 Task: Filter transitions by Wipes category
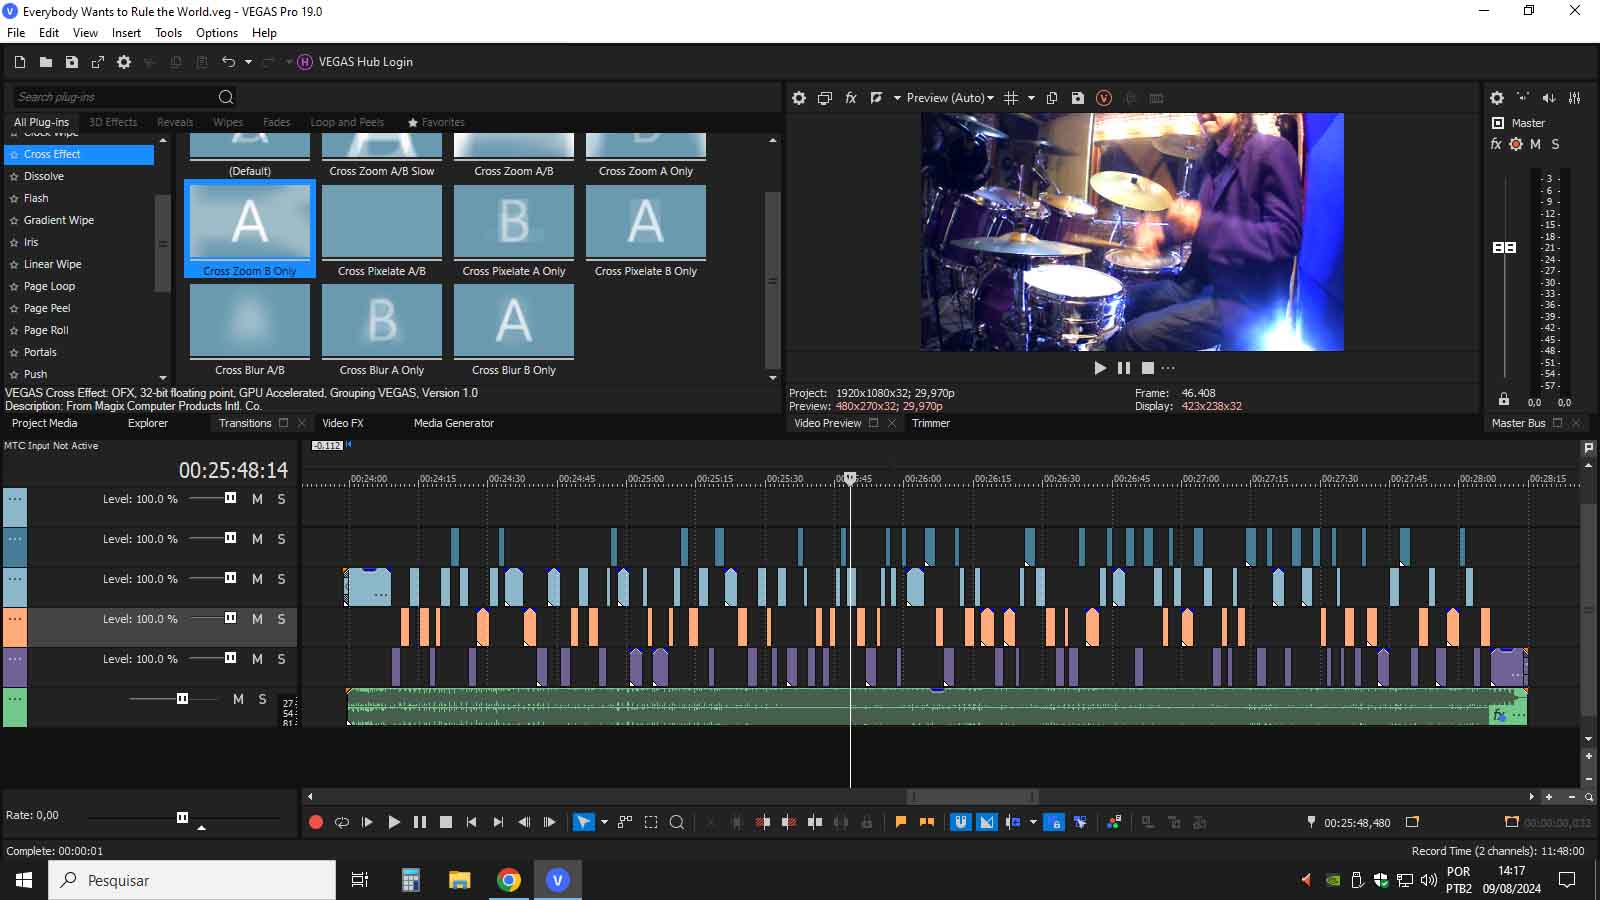point(228,122)
